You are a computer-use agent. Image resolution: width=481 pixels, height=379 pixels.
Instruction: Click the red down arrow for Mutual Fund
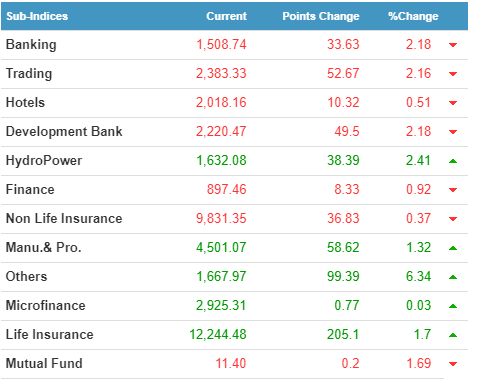(453, 364)
